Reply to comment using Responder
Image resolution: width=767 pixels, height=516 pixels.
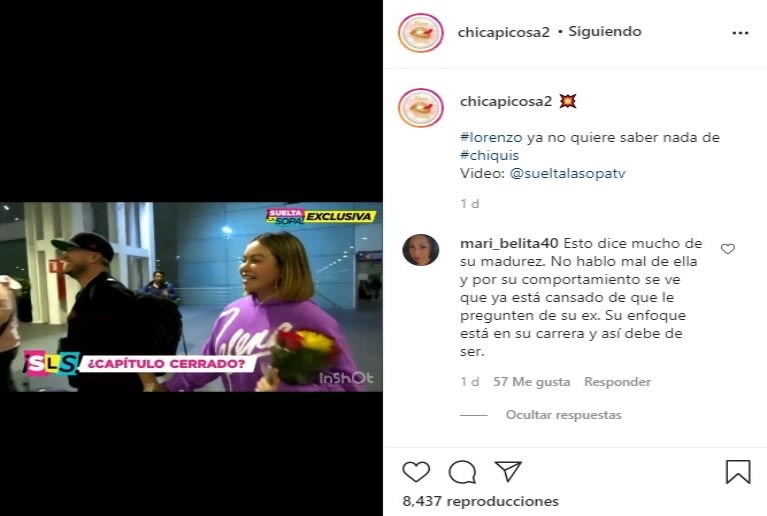click(x=617, y=381)
